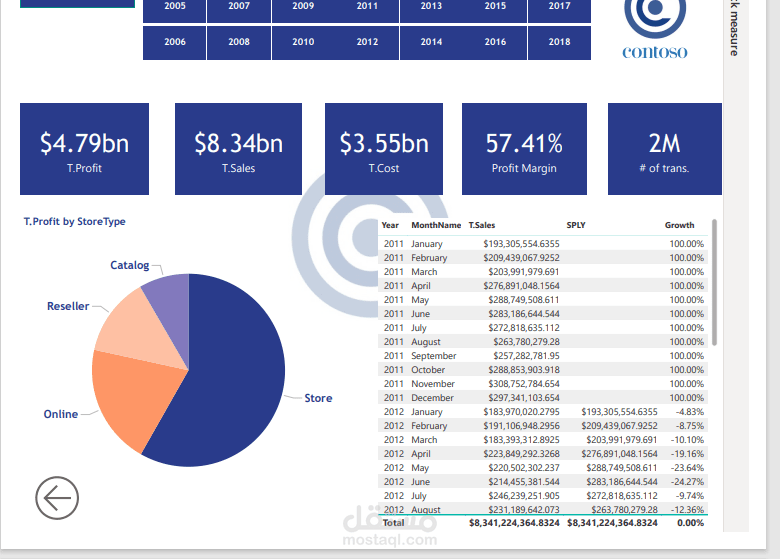This screenshot has width=780, height=559.
Task: Click the Catalog pie label
Action: tap(130, 265)
